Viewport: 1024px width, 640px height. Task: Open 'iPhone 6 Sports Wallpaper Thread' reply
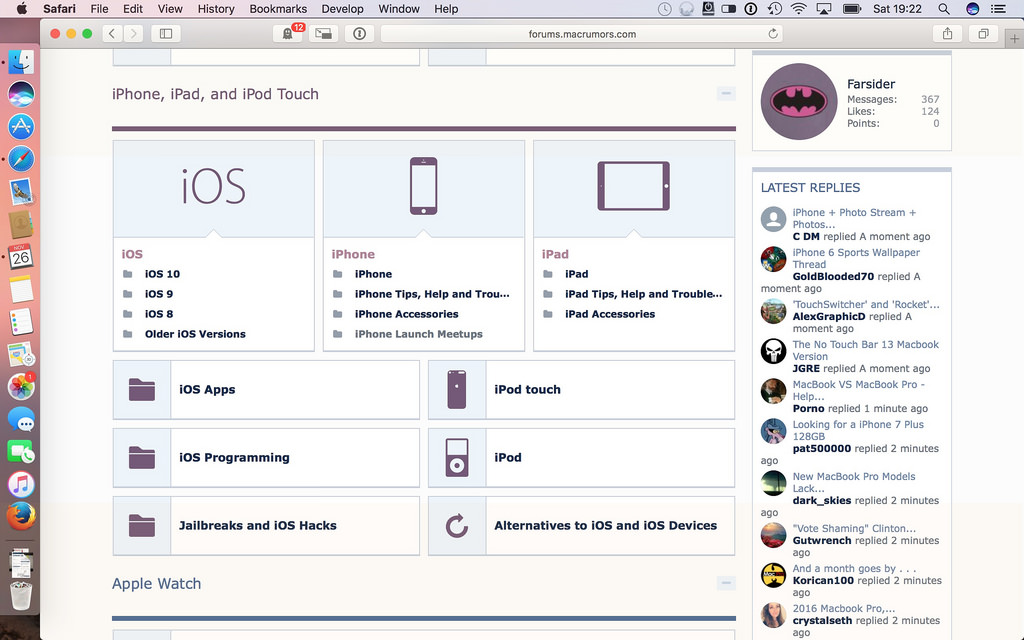point(856,259)
